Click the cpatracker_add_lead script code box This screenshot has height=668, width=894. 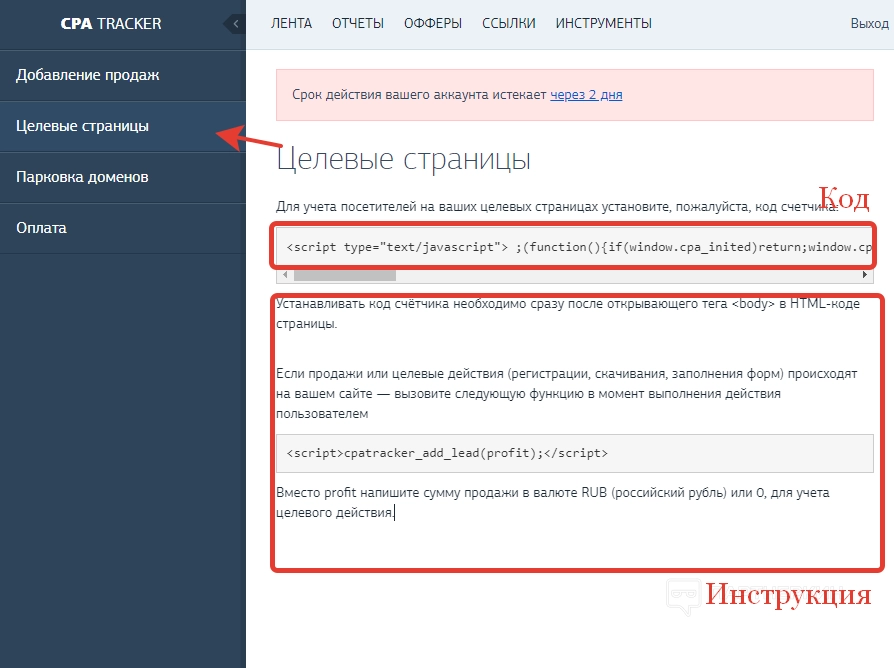(x=575, y=453)
